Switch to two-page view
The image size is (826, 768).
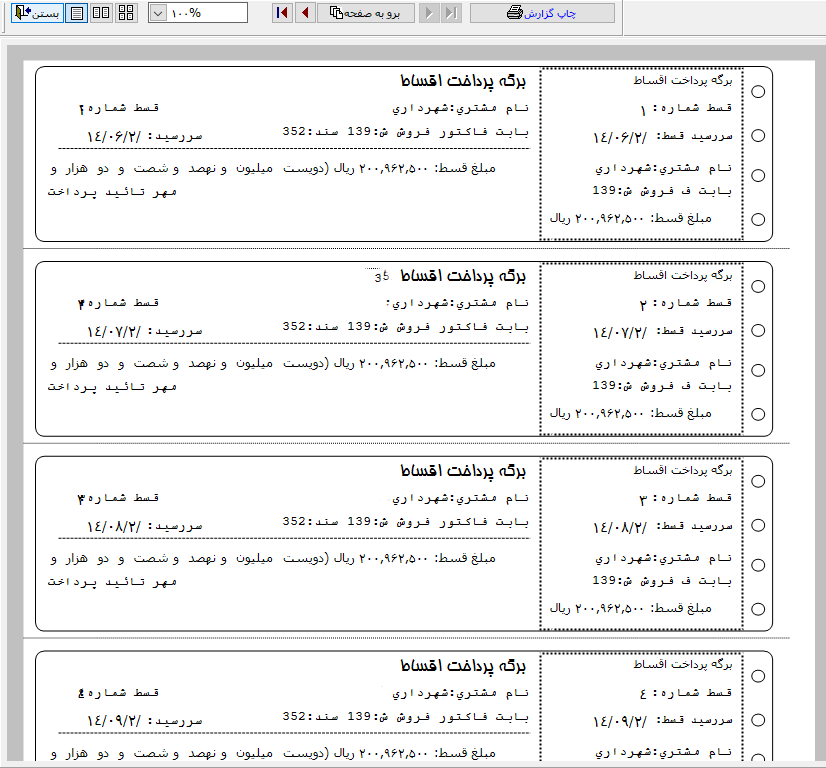101,13
